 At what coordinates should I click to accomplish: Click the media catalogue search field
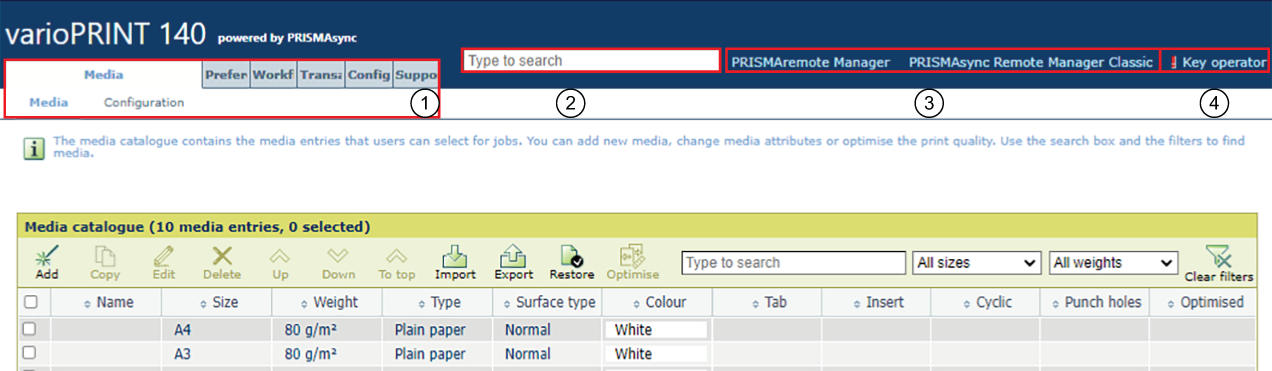(x=793, y=262)
